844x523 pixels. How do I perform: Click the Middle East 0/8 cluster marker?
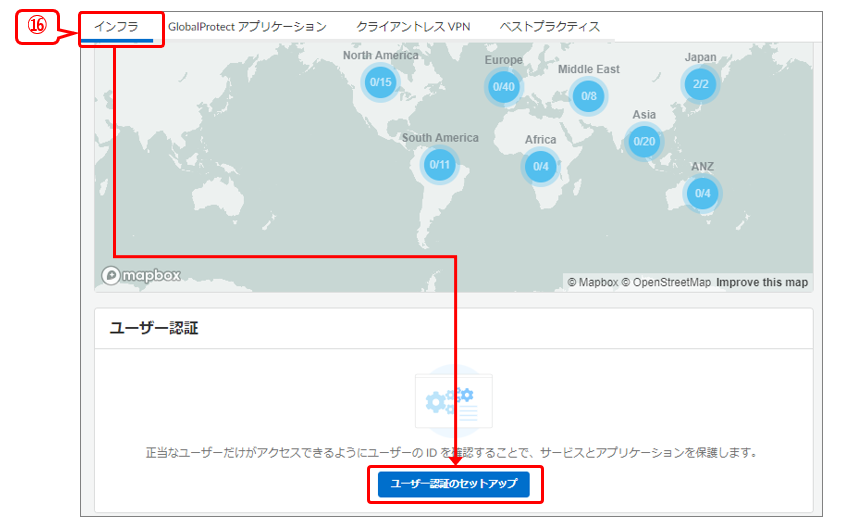(x=589, y=96)
